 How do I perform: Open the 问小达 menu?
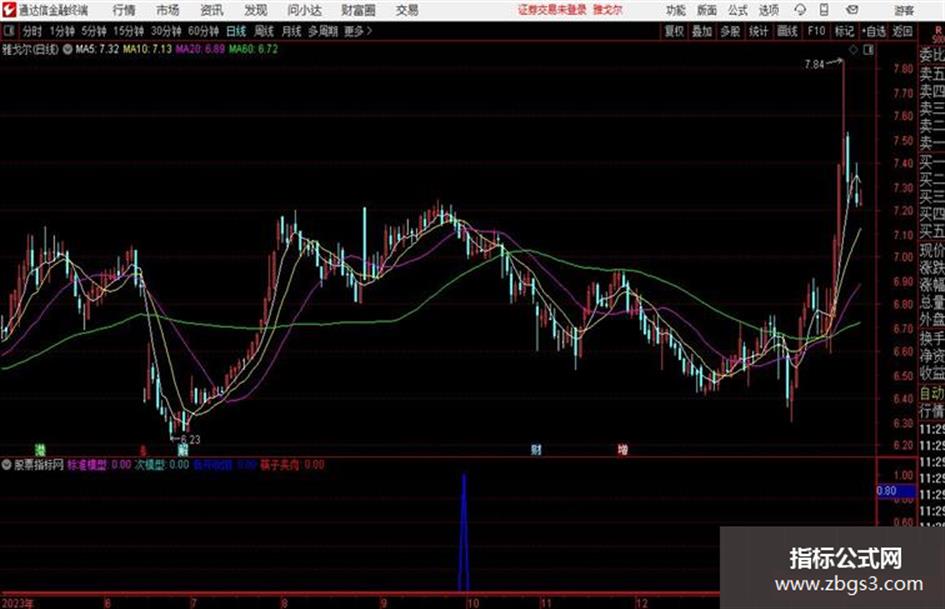click(304, 10)
